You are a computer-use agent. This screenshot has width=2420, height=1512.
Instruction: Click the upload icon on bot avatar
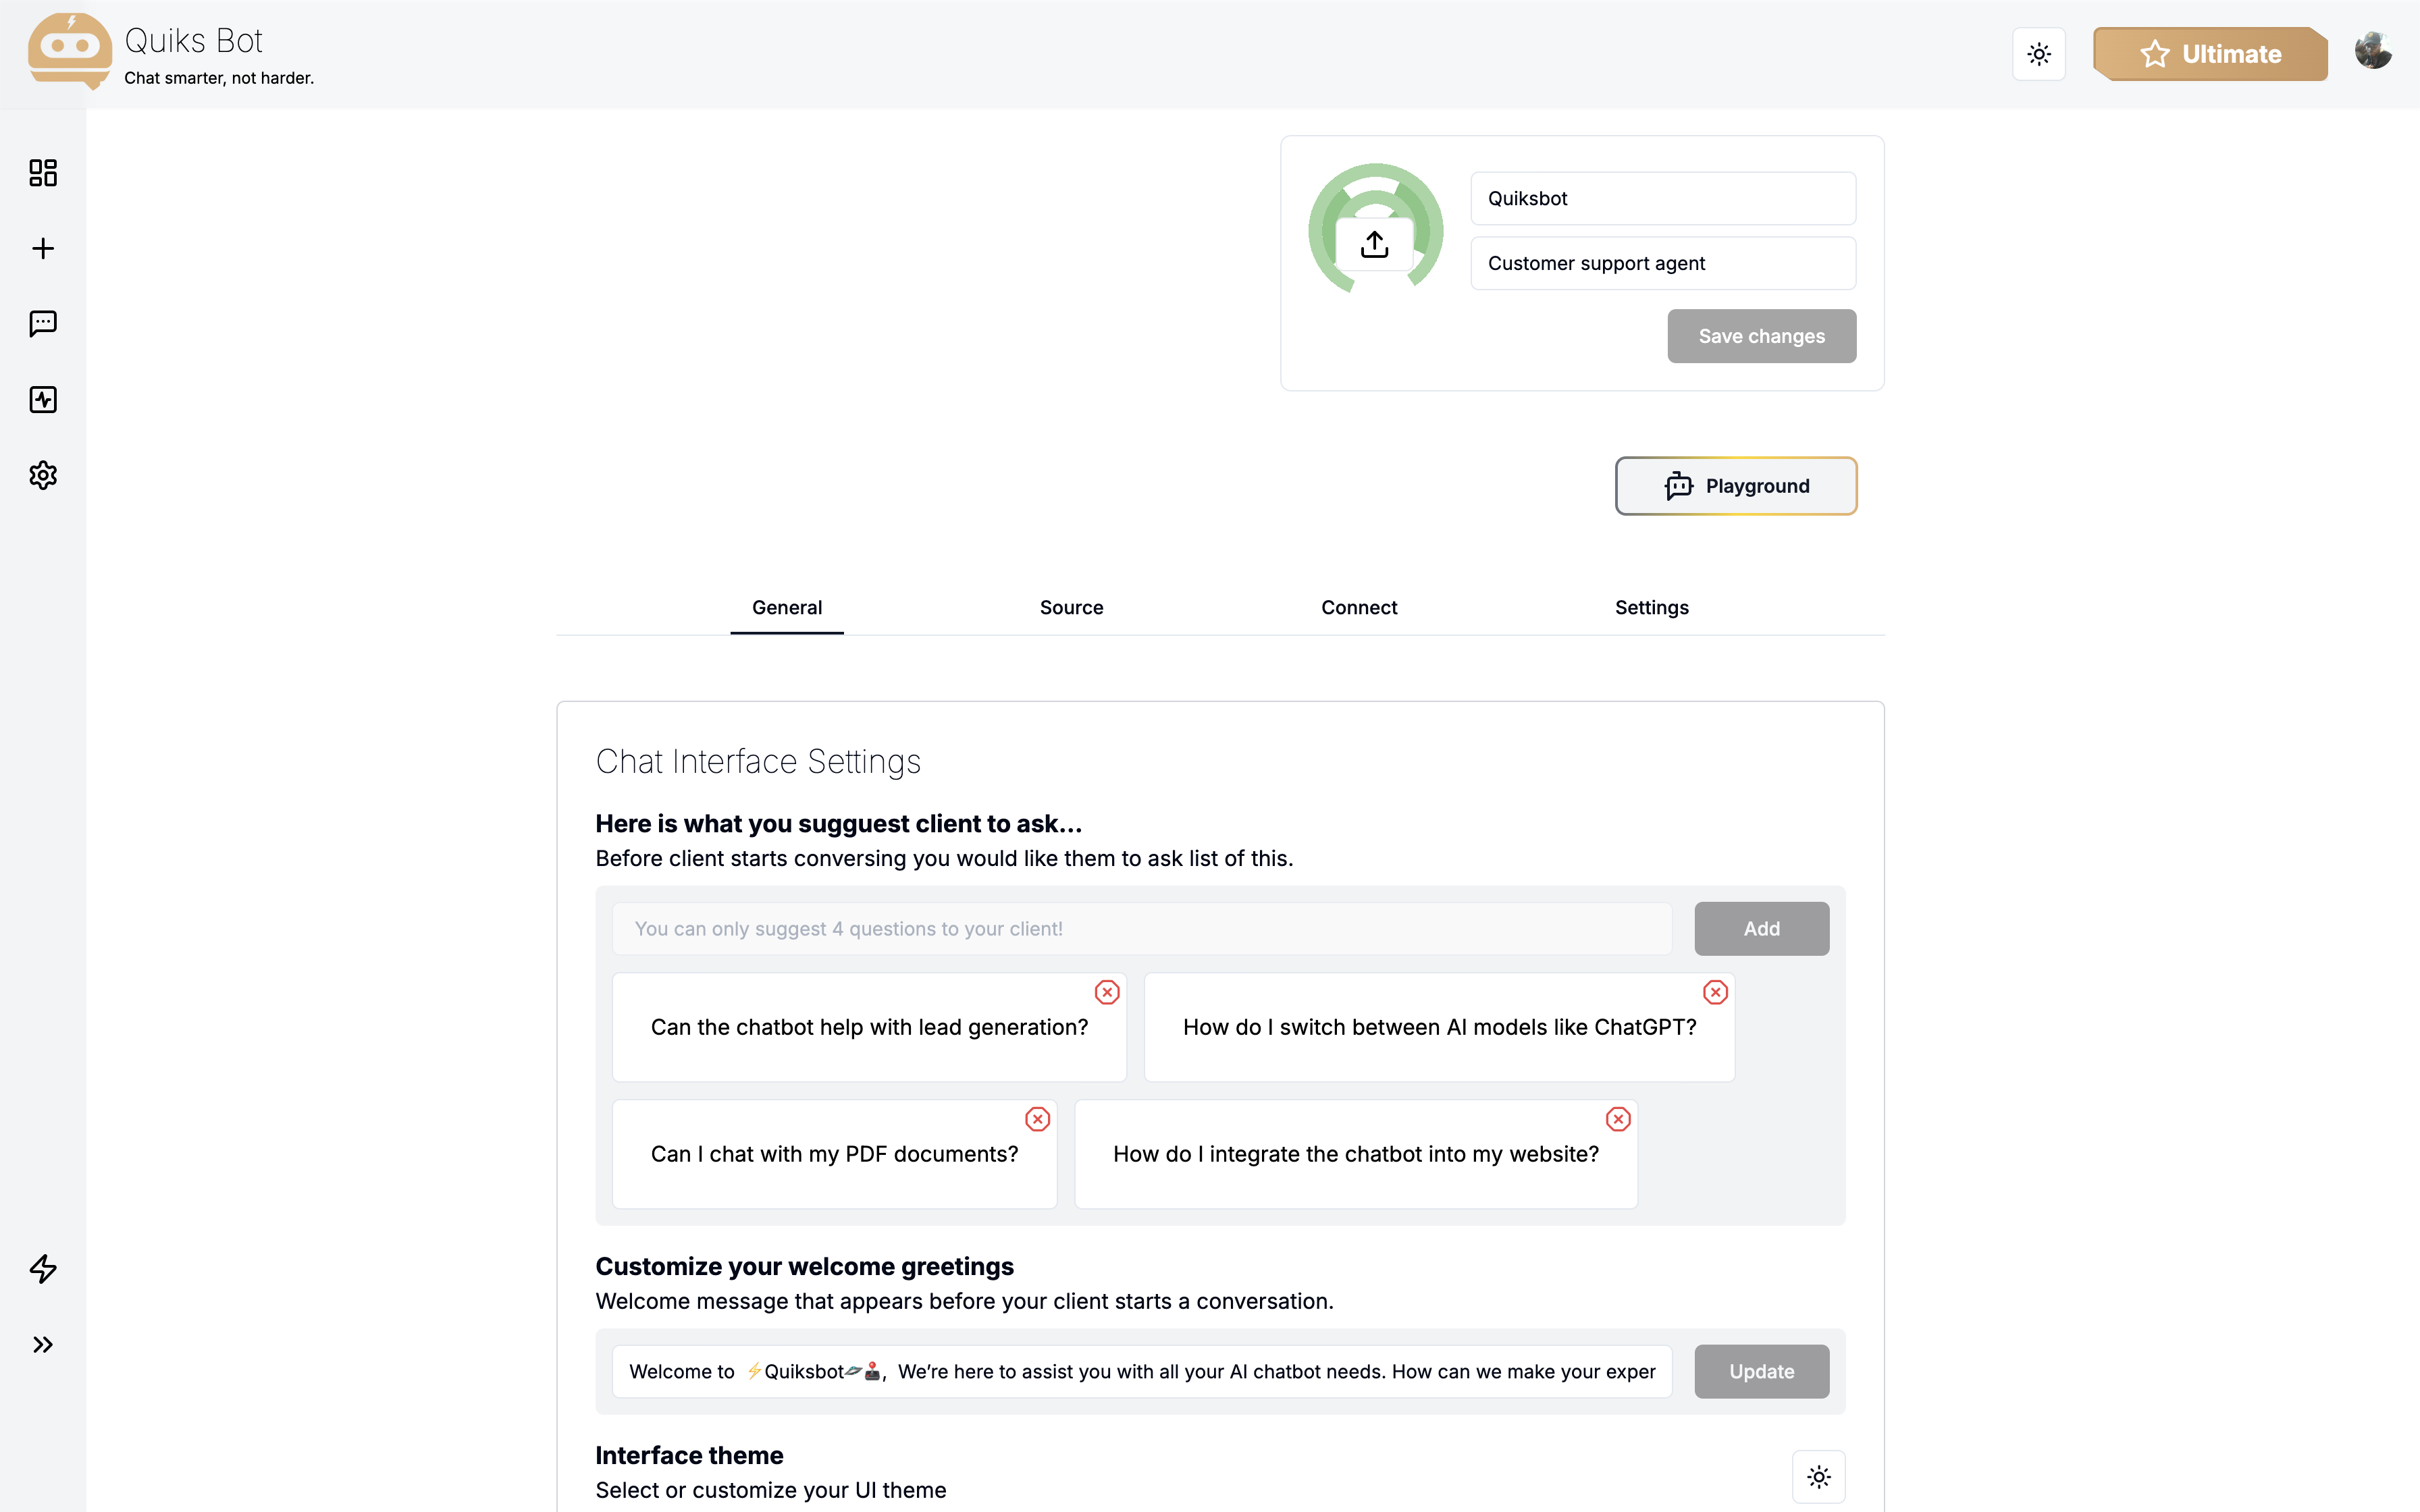click(1375, 244)
